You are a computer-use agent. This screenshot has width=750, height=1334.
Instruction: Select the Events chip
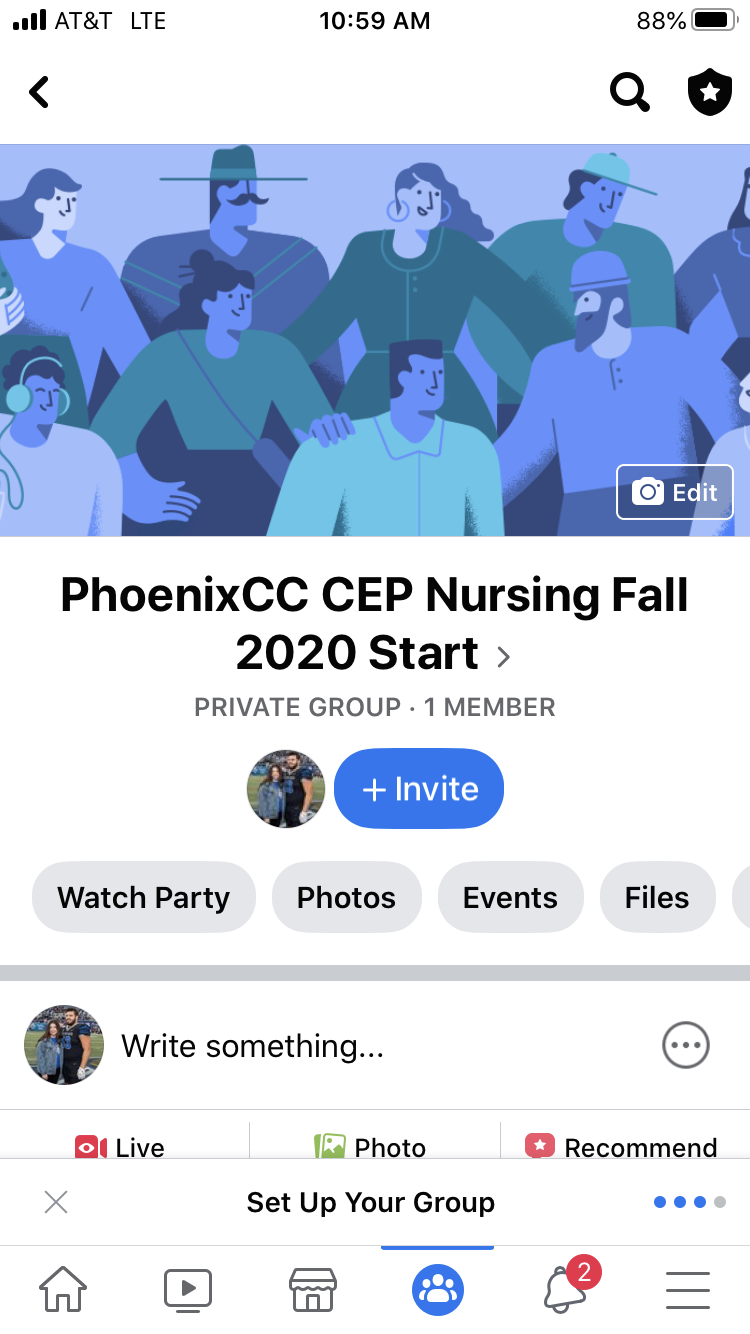click(x=510, y=897)
